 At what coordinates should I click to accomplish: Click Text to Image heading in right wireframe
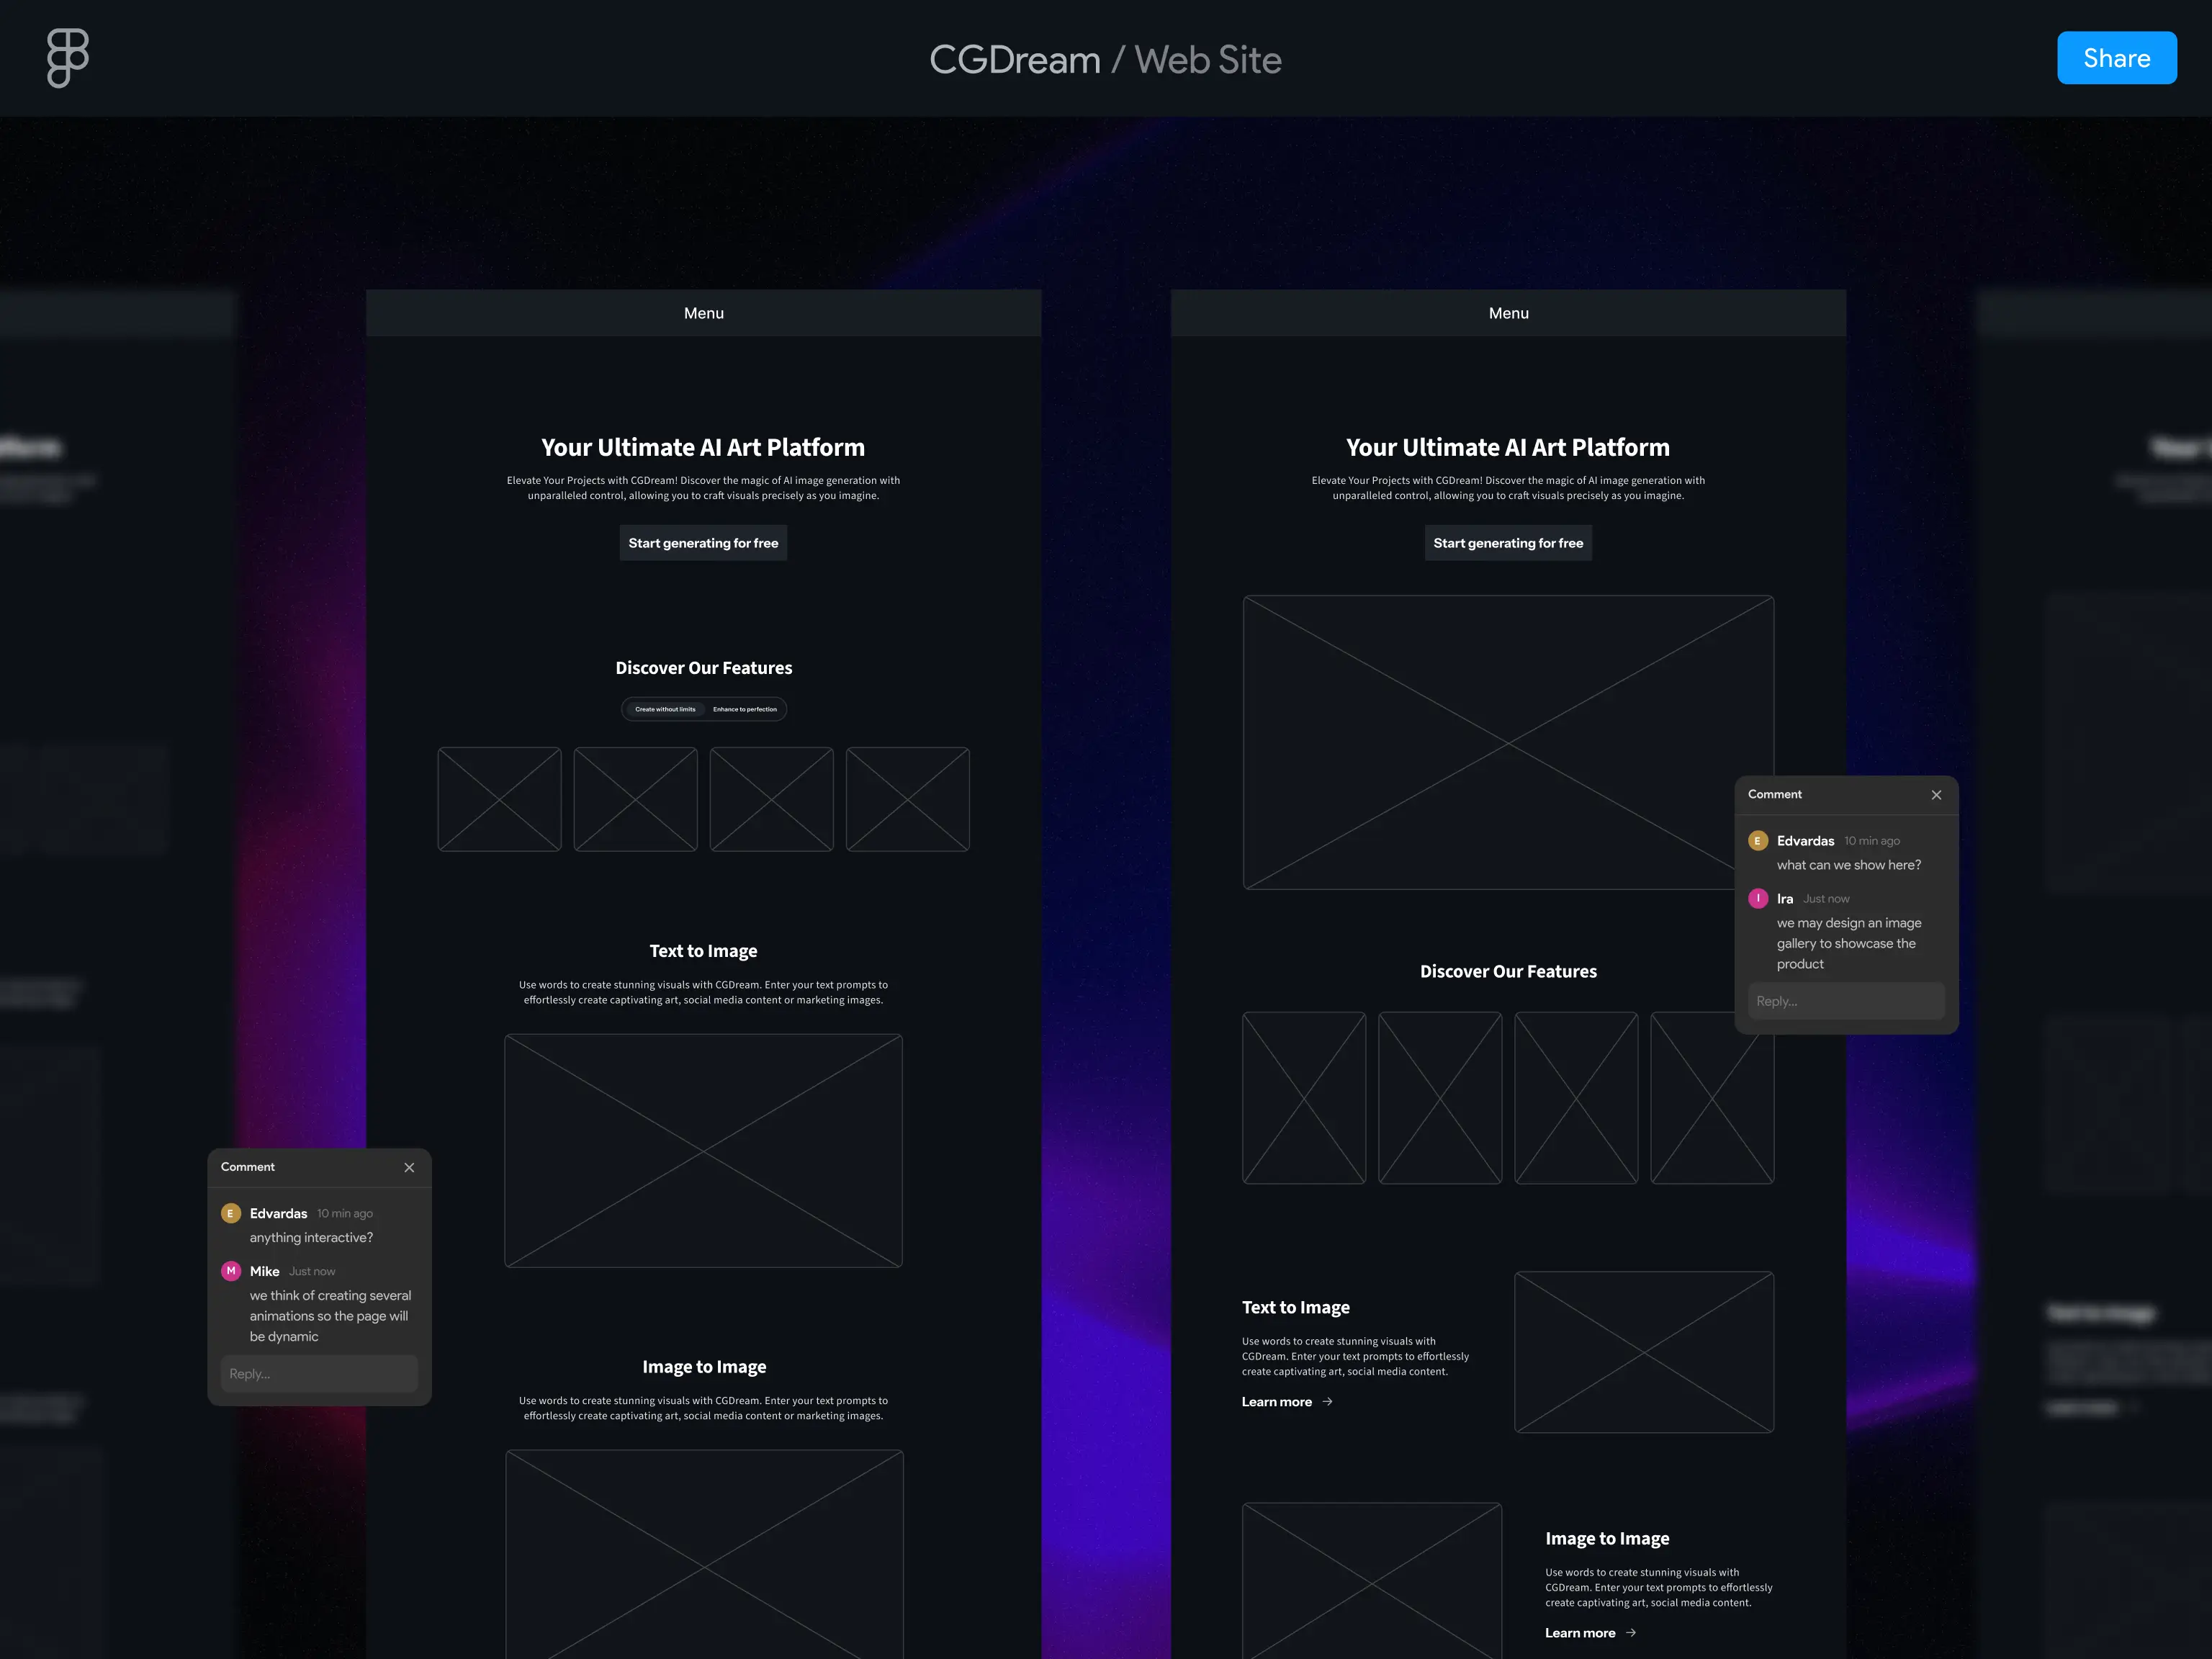click(x=1296, y=1308)
